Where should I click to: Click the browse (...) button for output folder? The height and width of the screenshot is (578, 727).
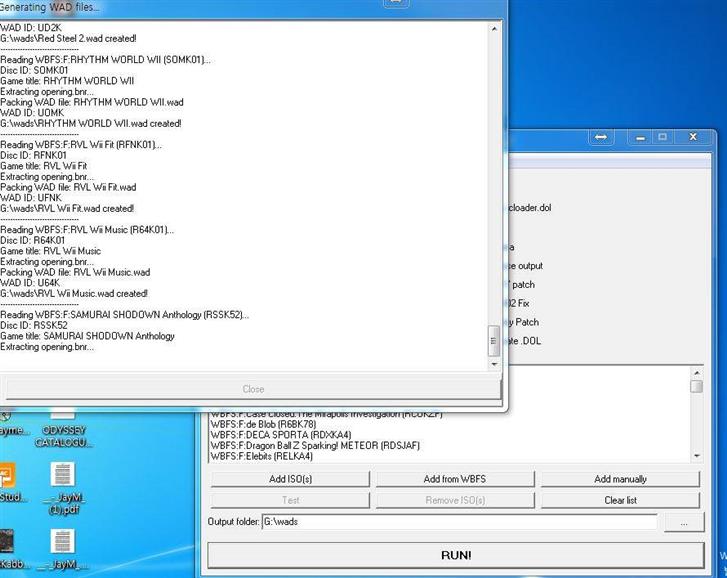coord(683,522)
